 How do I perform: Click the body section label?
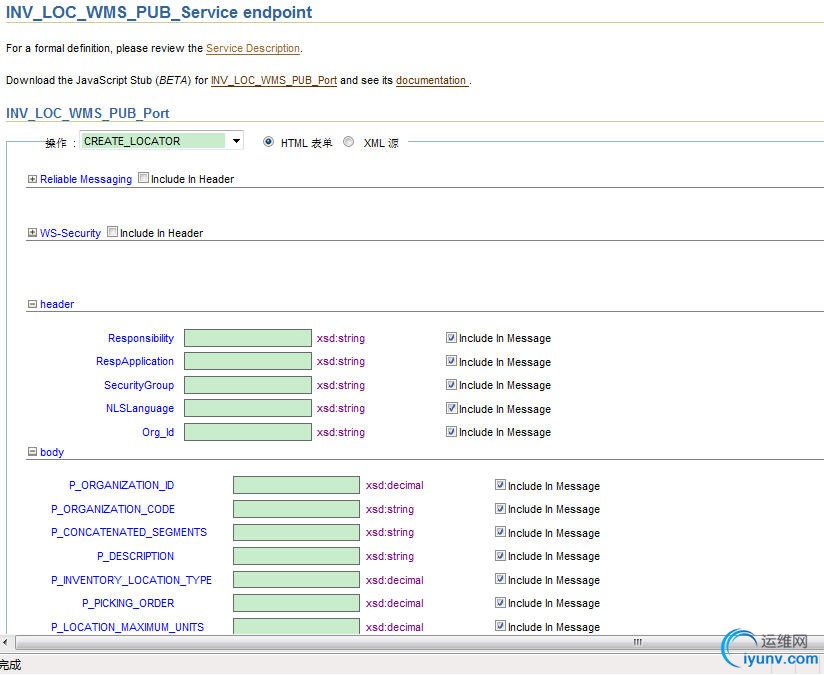tap(52, 452)
